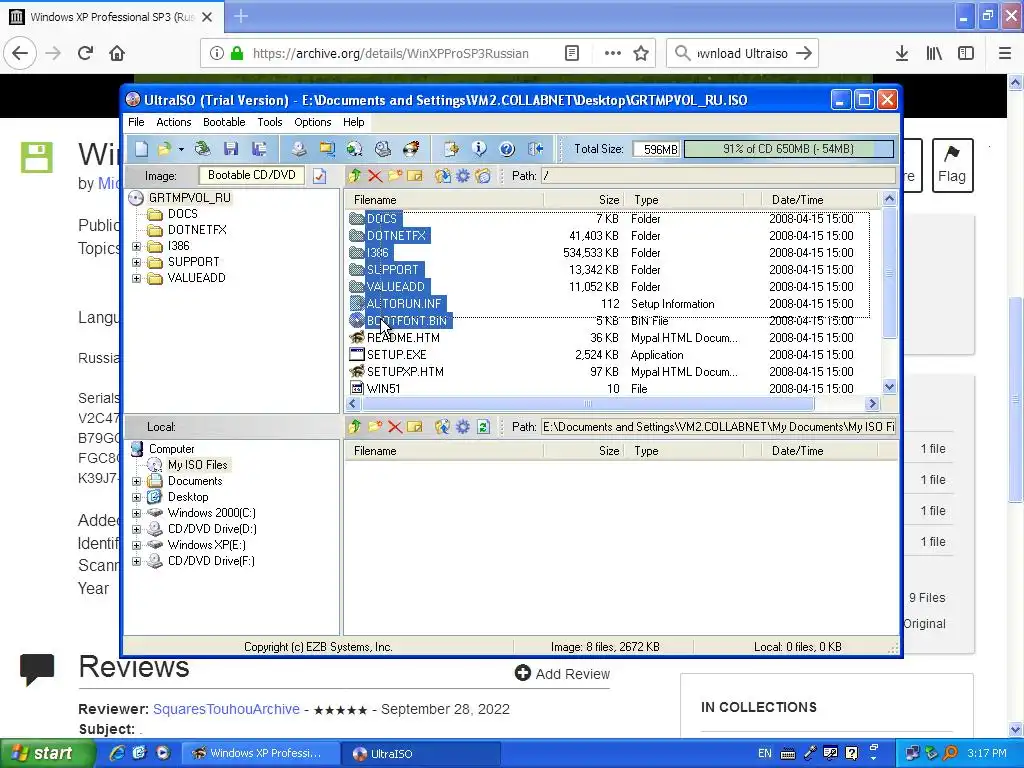
Task: Click the Open CD/DVD icon in UltraISO toolbar
Action: click(202, 149)
